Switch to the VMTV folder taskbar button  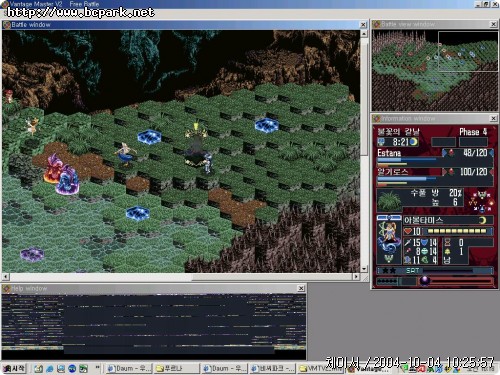(320, 368)
